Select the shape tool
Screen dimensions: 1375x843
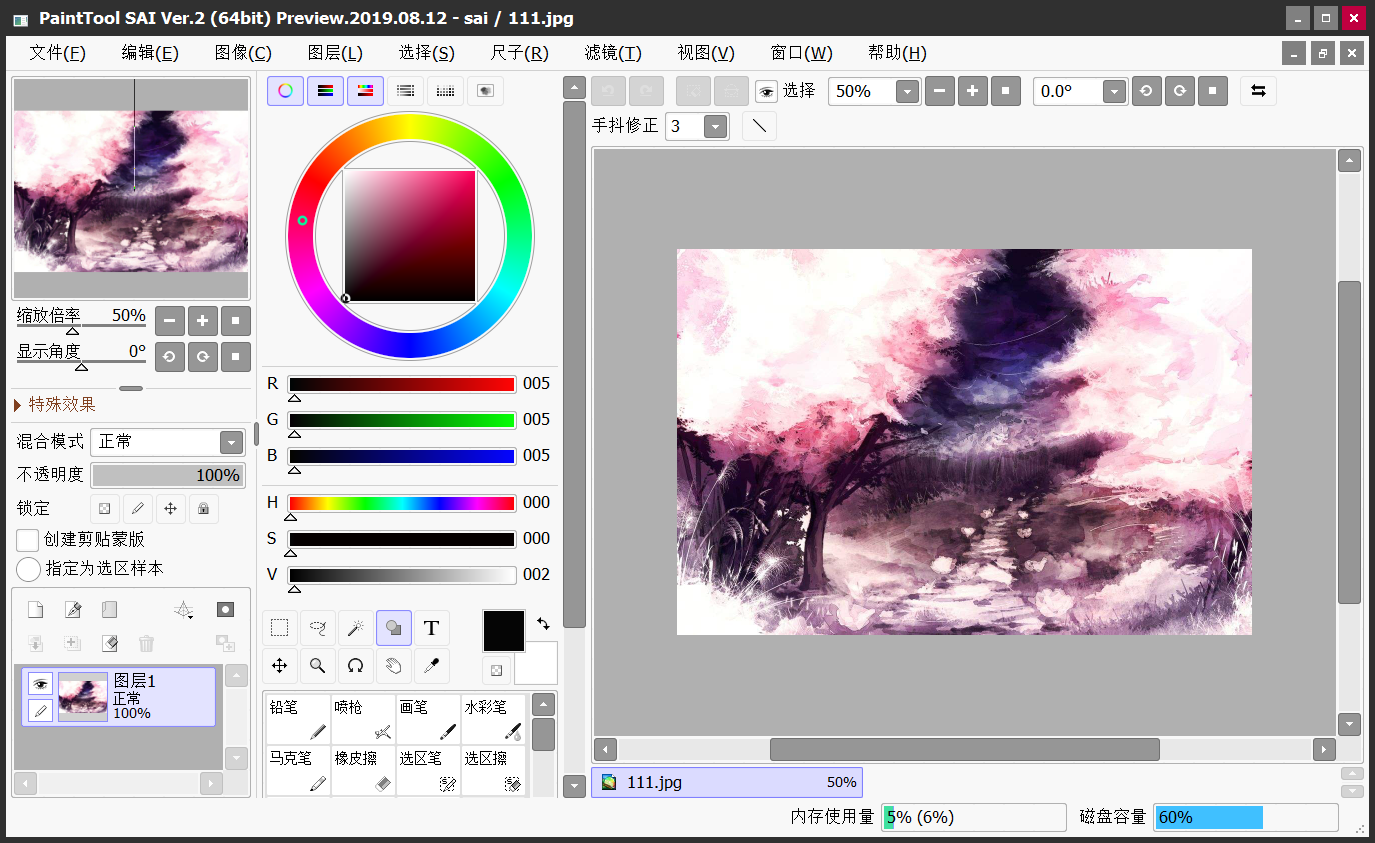pos(394,628)
